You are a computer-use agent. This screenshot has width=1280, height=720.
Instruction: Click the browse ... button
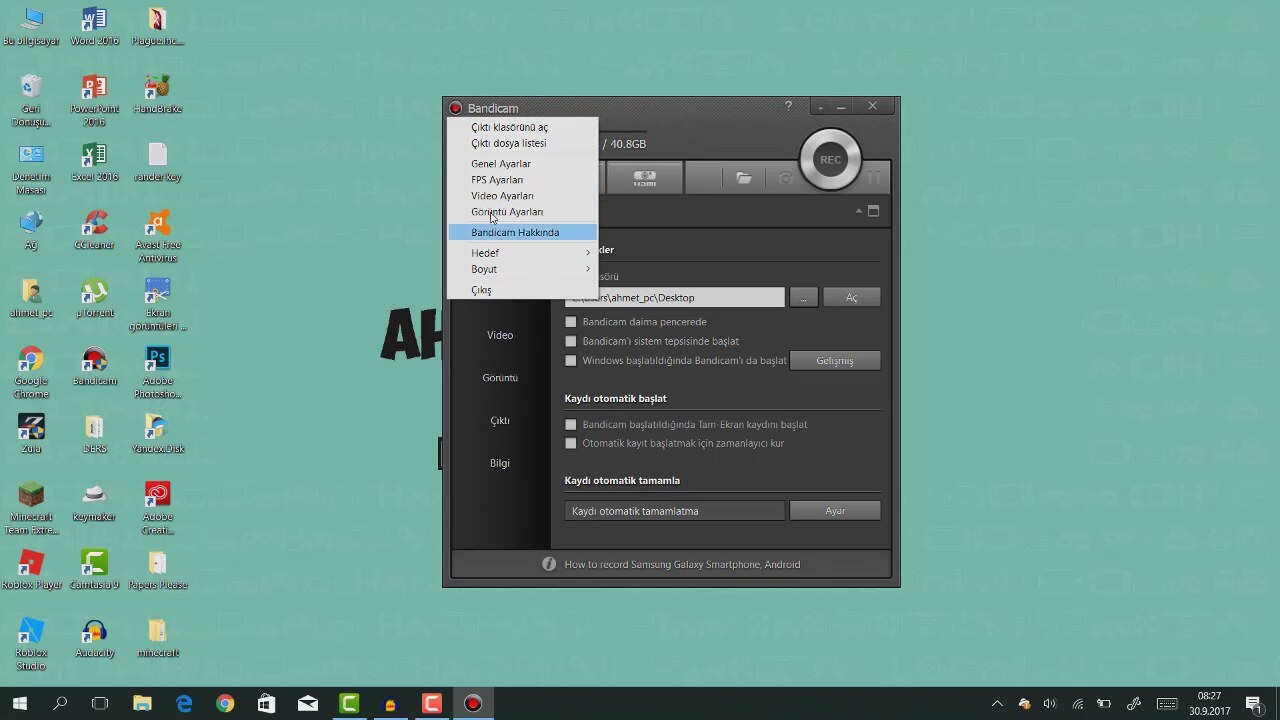coord(803,297)
